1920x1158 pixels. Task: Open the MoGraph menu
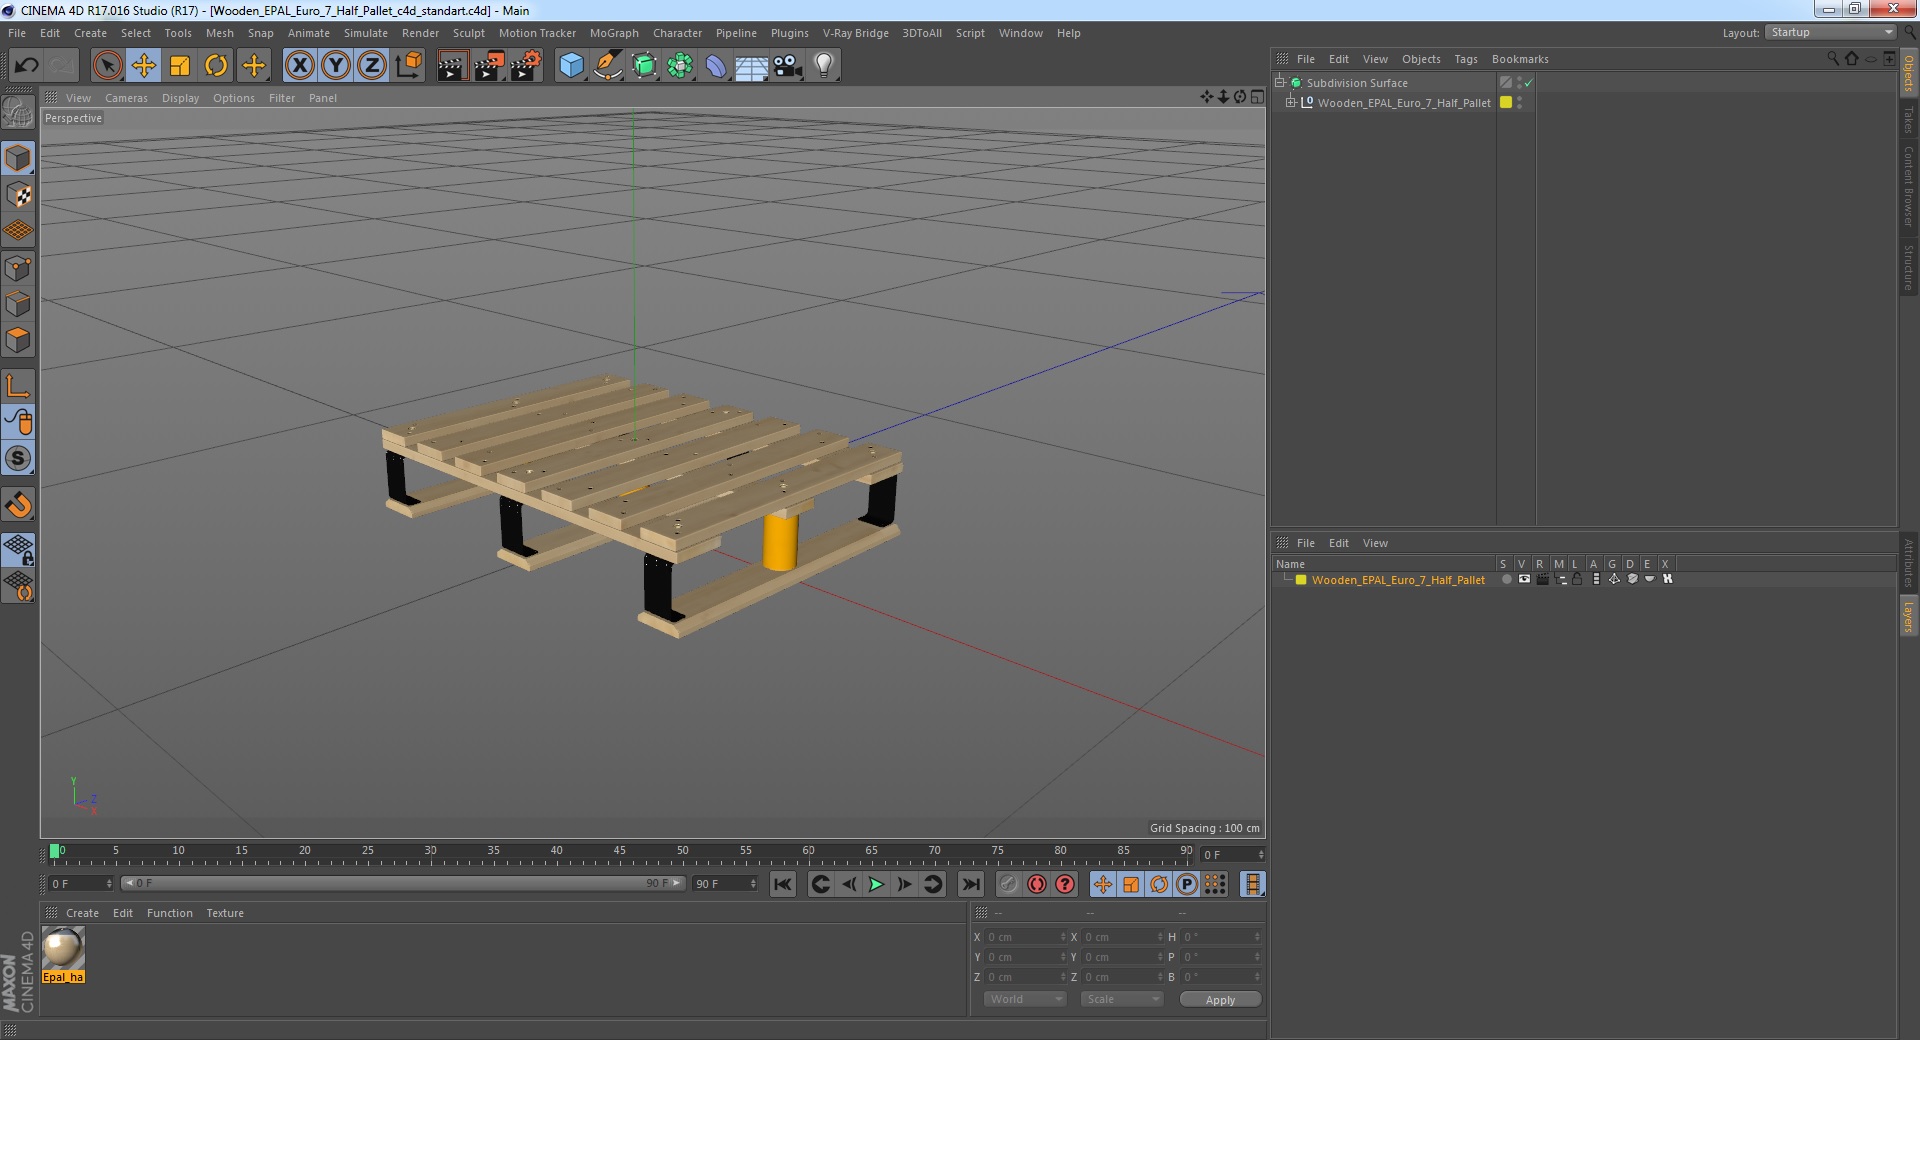(614, 33)
